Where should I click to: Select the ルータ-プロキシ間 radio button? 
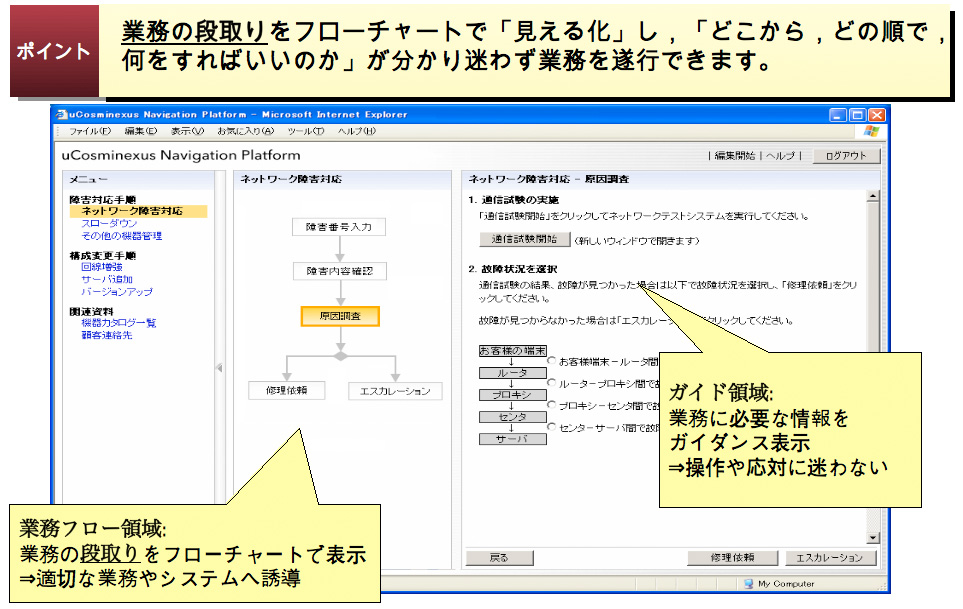(552, 383)
